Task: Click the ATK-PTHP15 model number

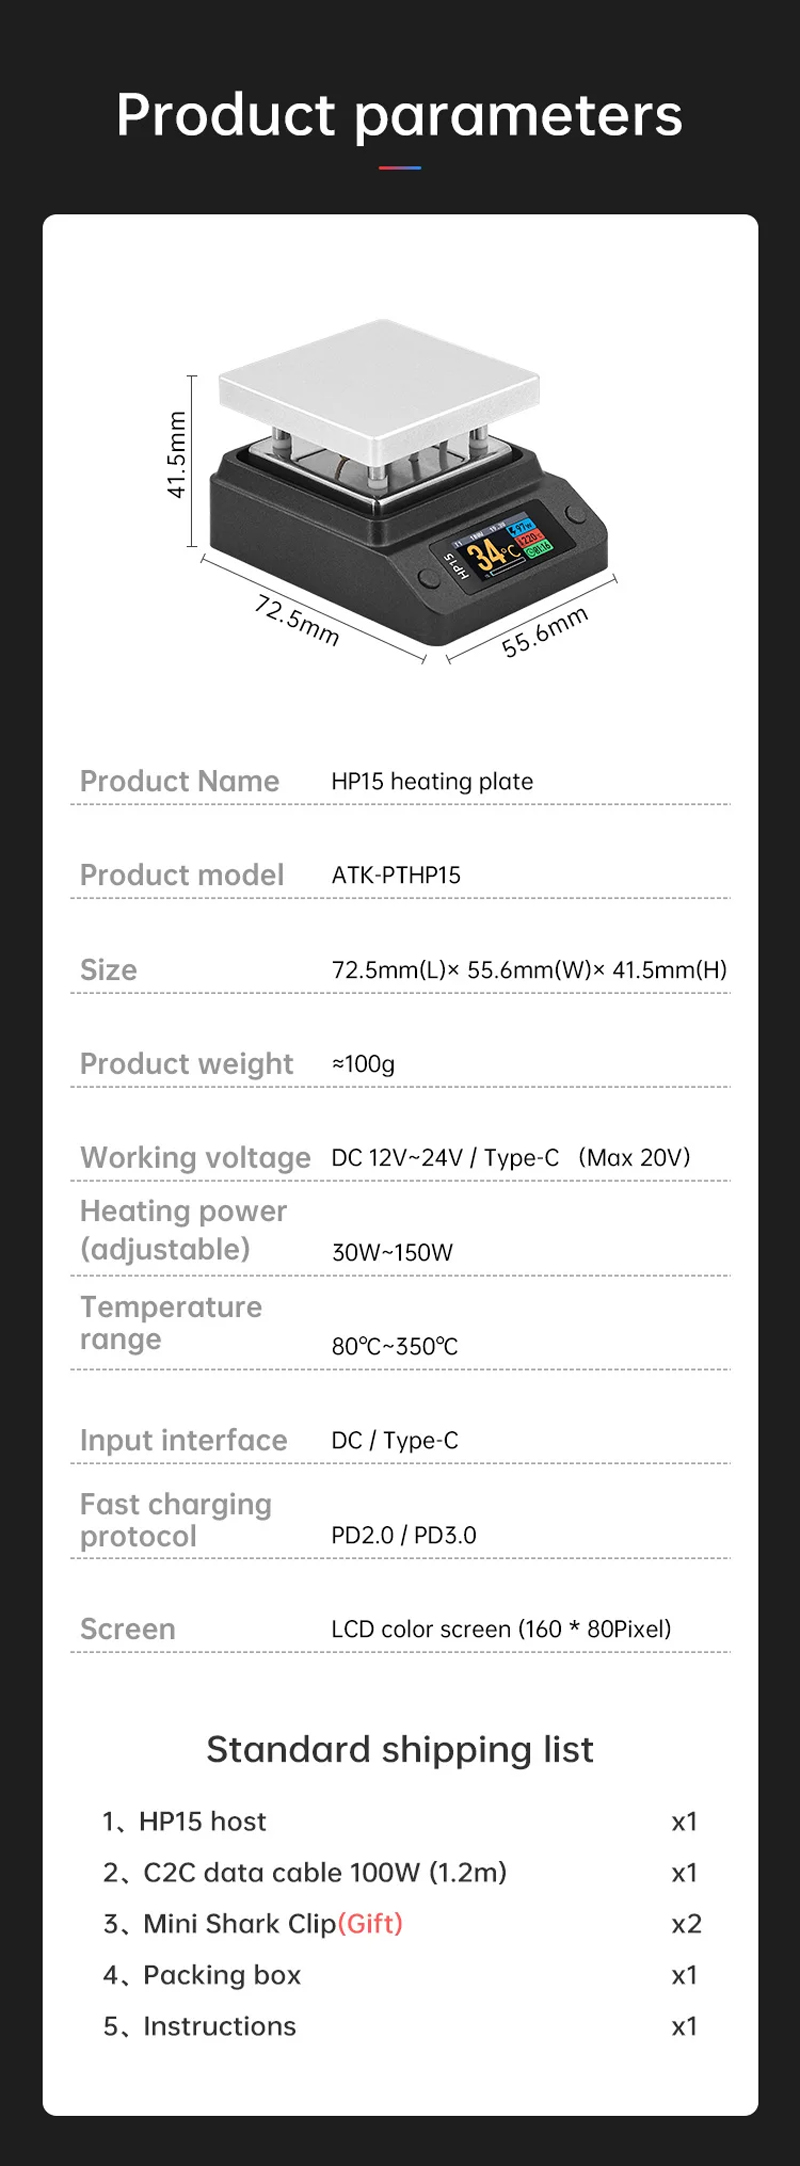Action: point(396,875)
